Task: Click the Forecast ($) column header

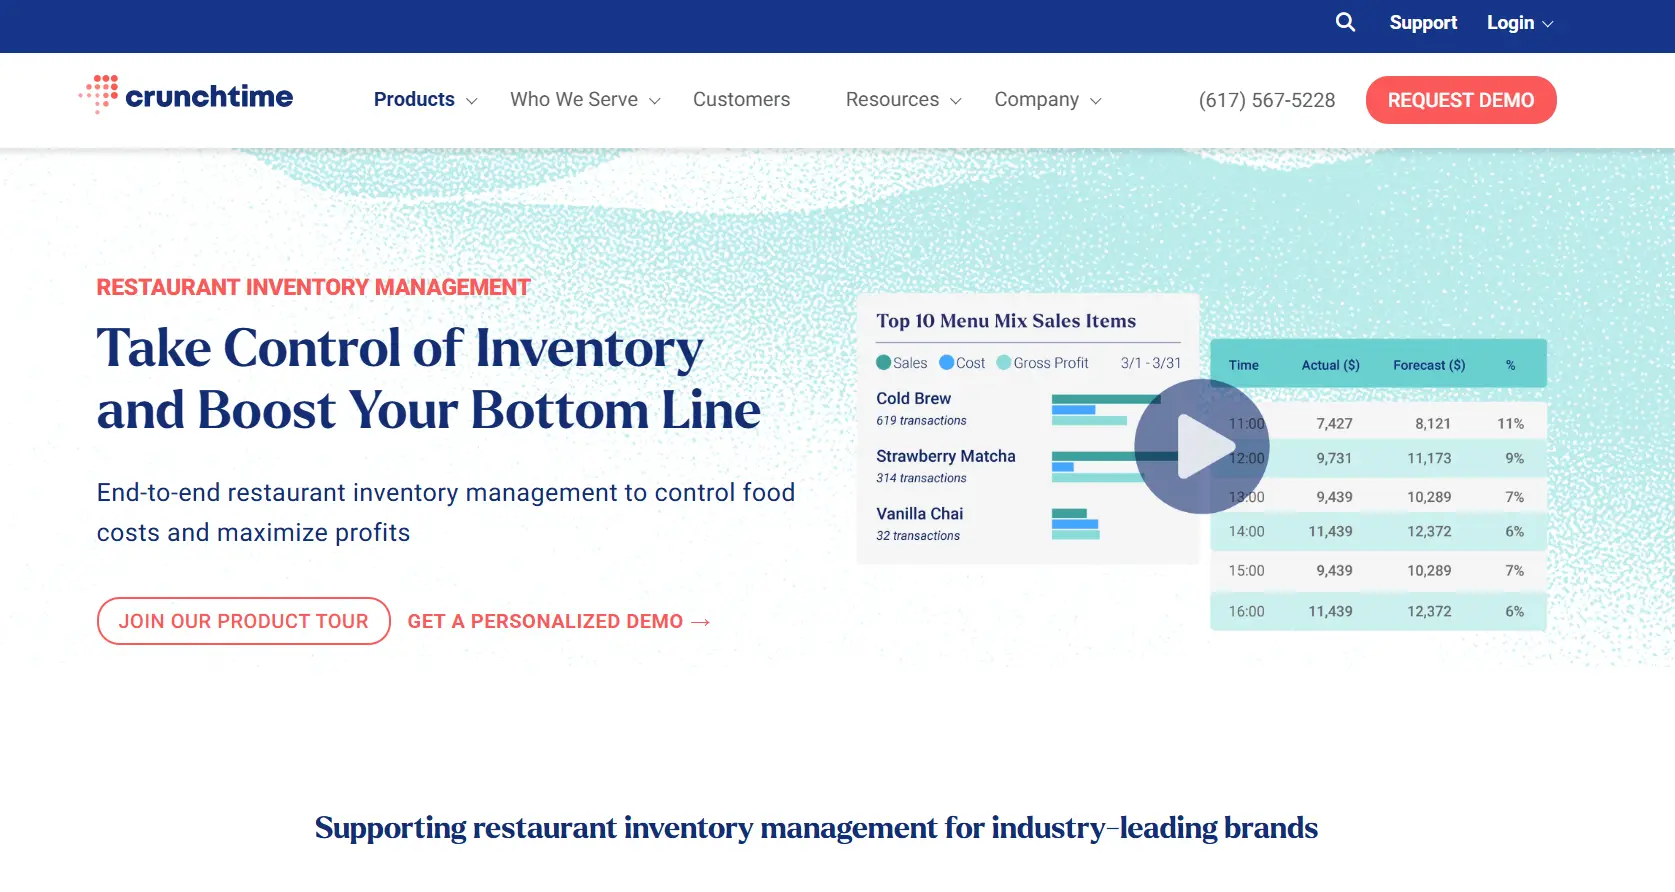Action: click(1429, 365)
